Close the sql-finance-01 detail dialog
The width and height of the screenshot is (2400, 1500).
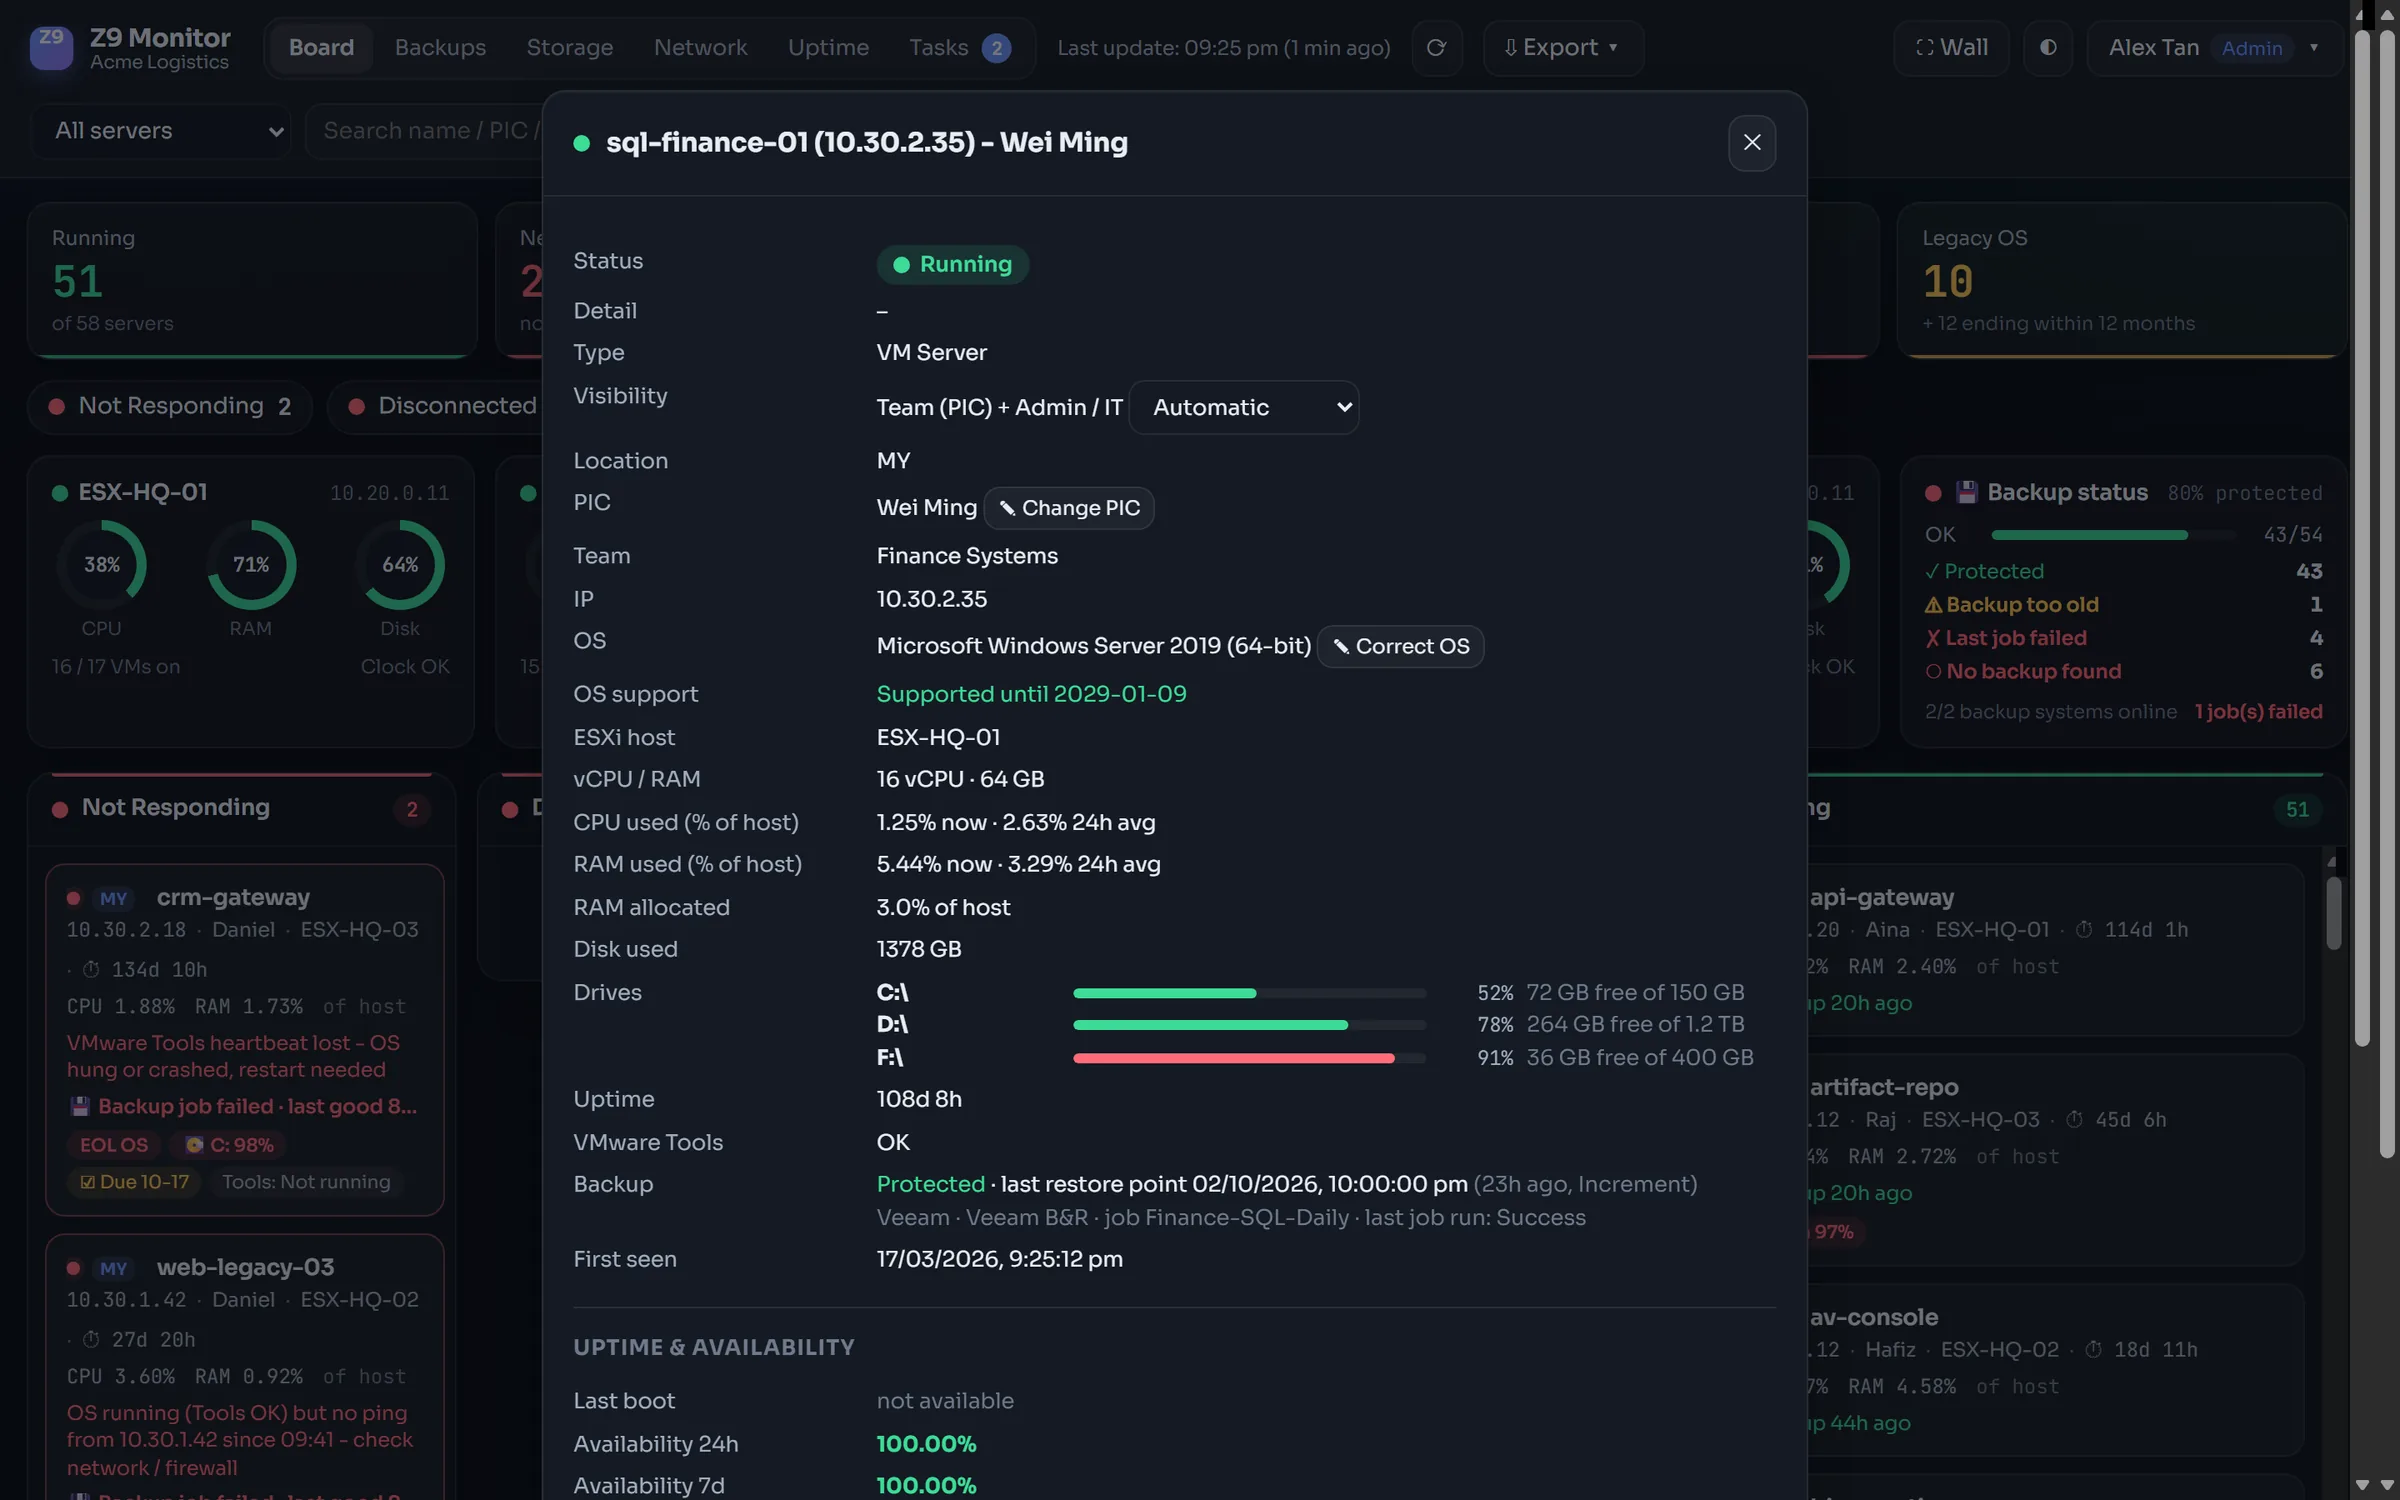click(x=1752, y=142)
